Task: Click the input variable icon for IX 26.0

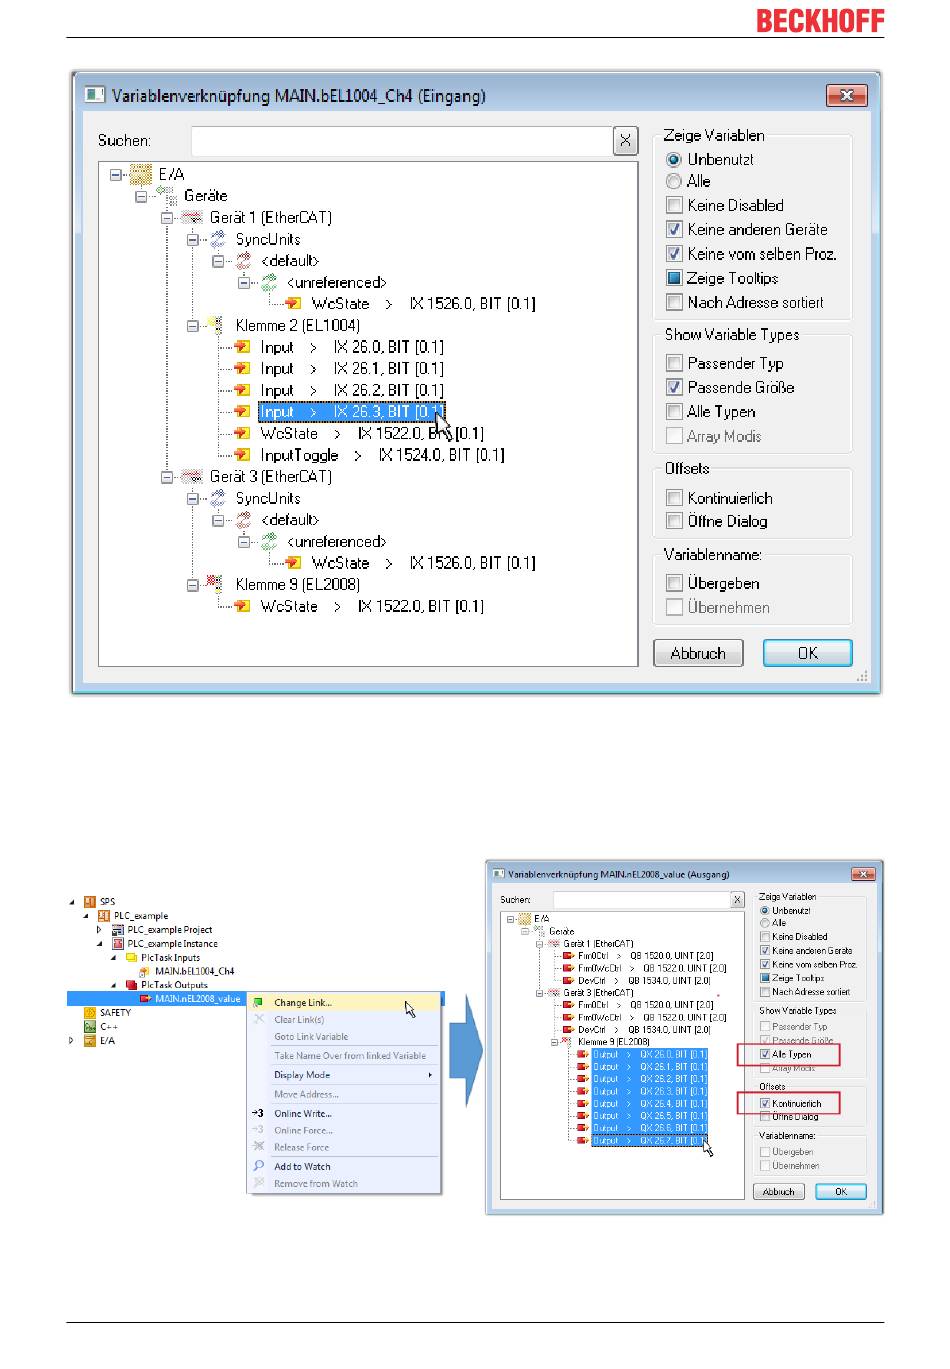Action: click(x=242, y=347)
